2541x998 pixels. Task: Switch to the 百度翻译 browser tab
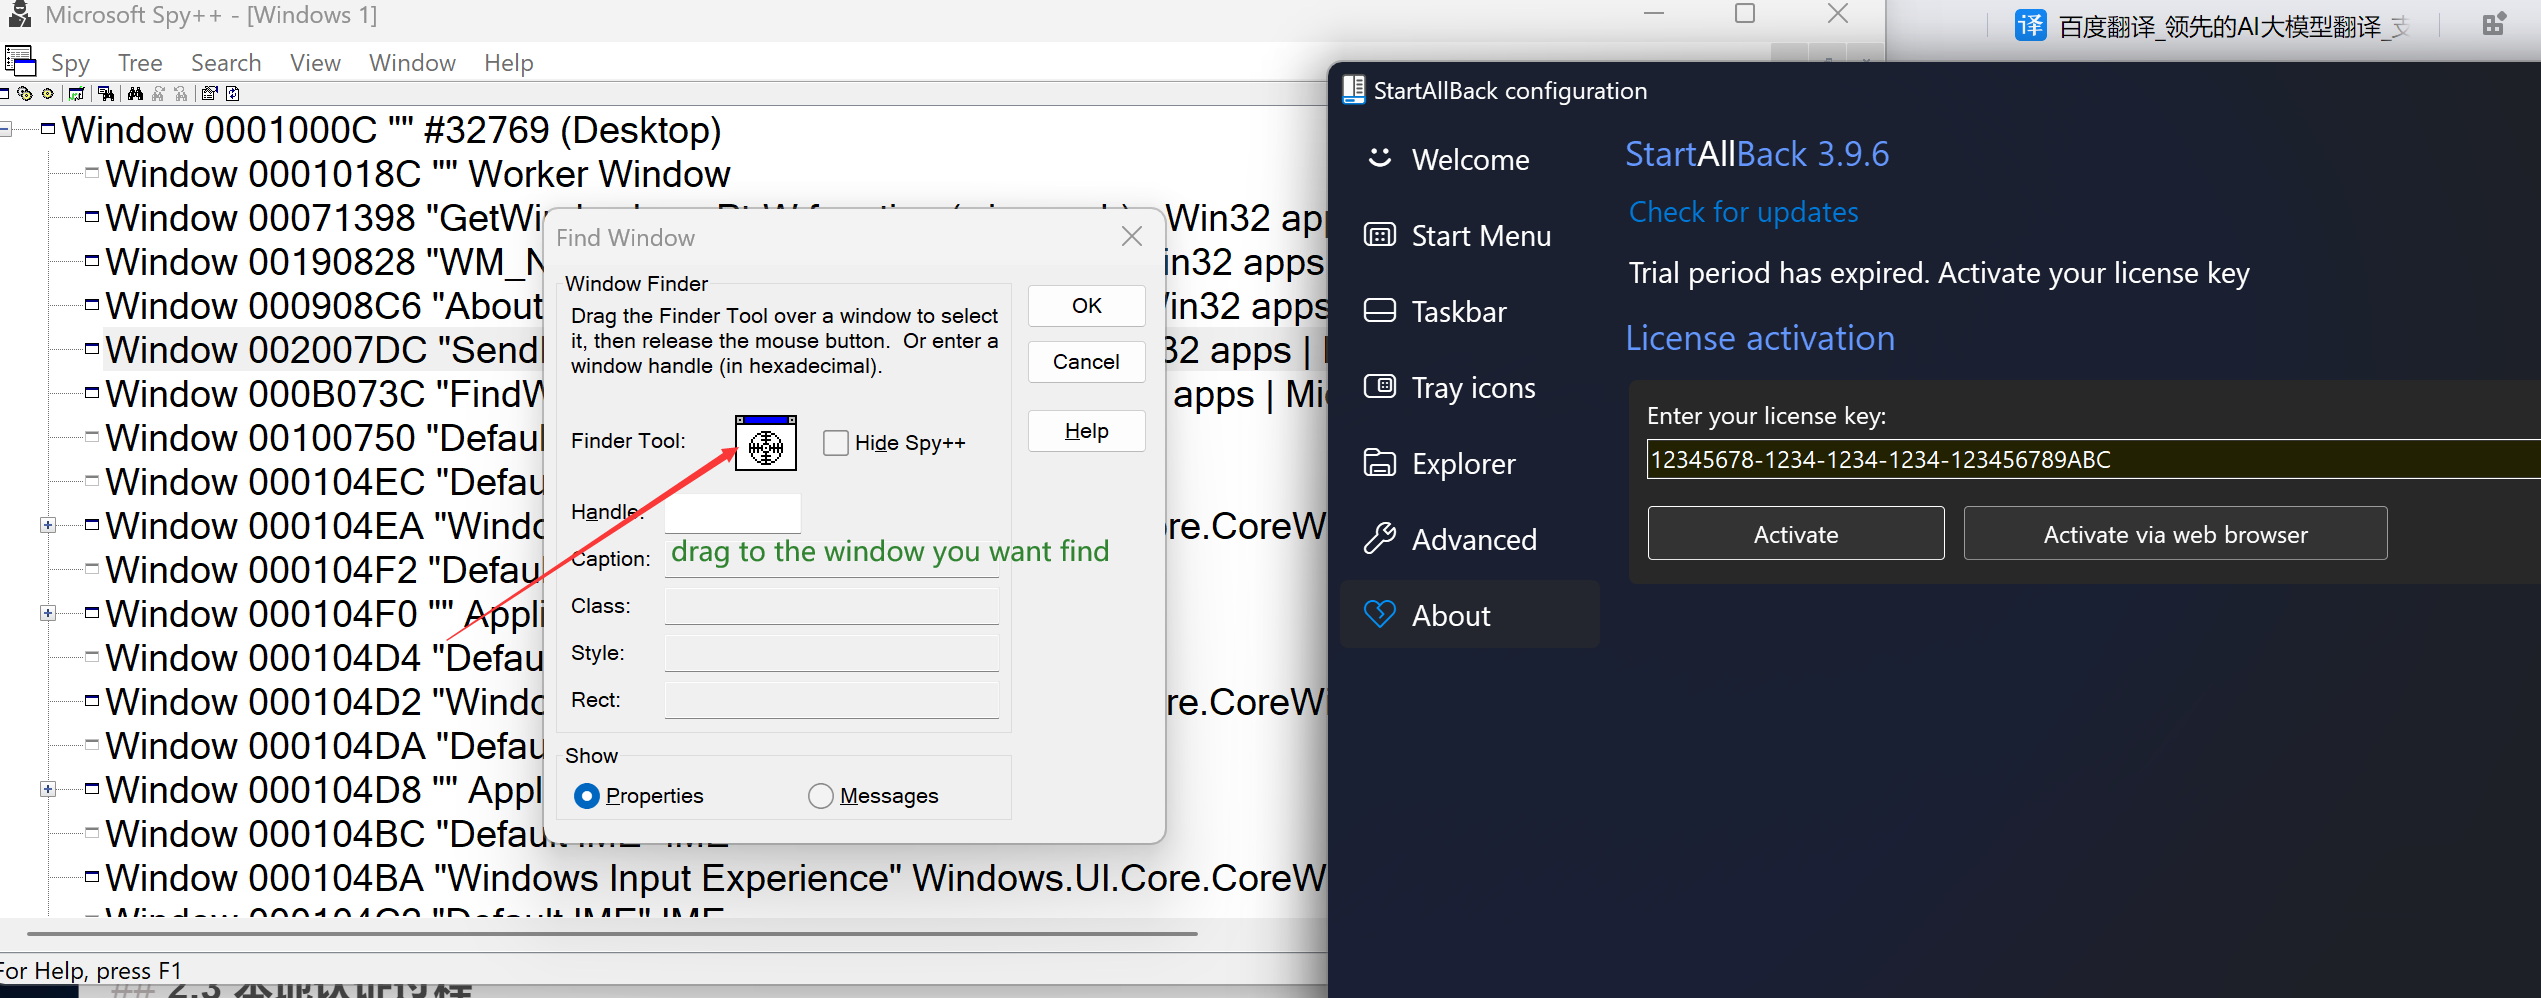tap(2210, 26)
